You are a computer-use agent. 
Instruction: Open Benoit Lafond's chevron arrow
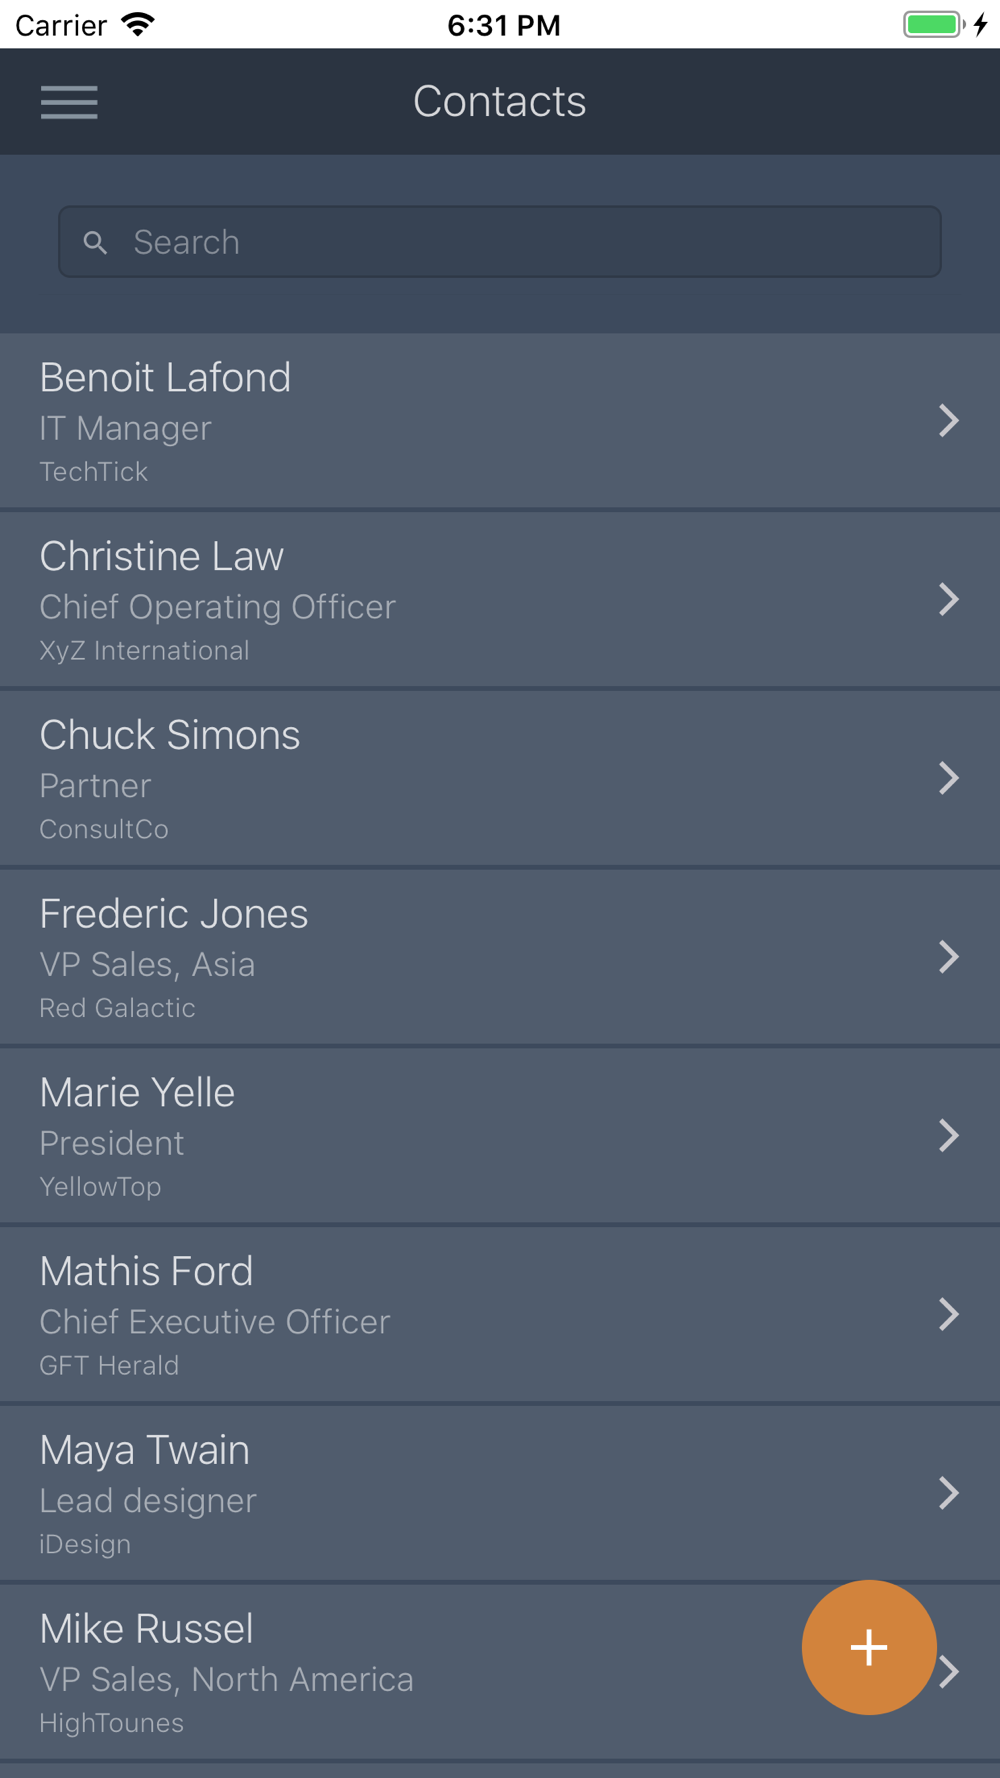pos(949,420)
